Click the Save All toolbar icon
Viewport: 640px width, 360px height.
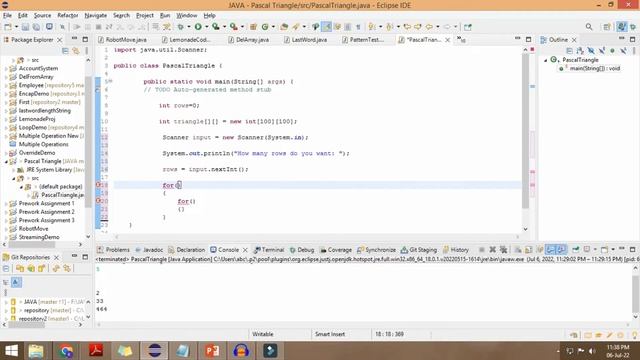click(x=36, y=27)
